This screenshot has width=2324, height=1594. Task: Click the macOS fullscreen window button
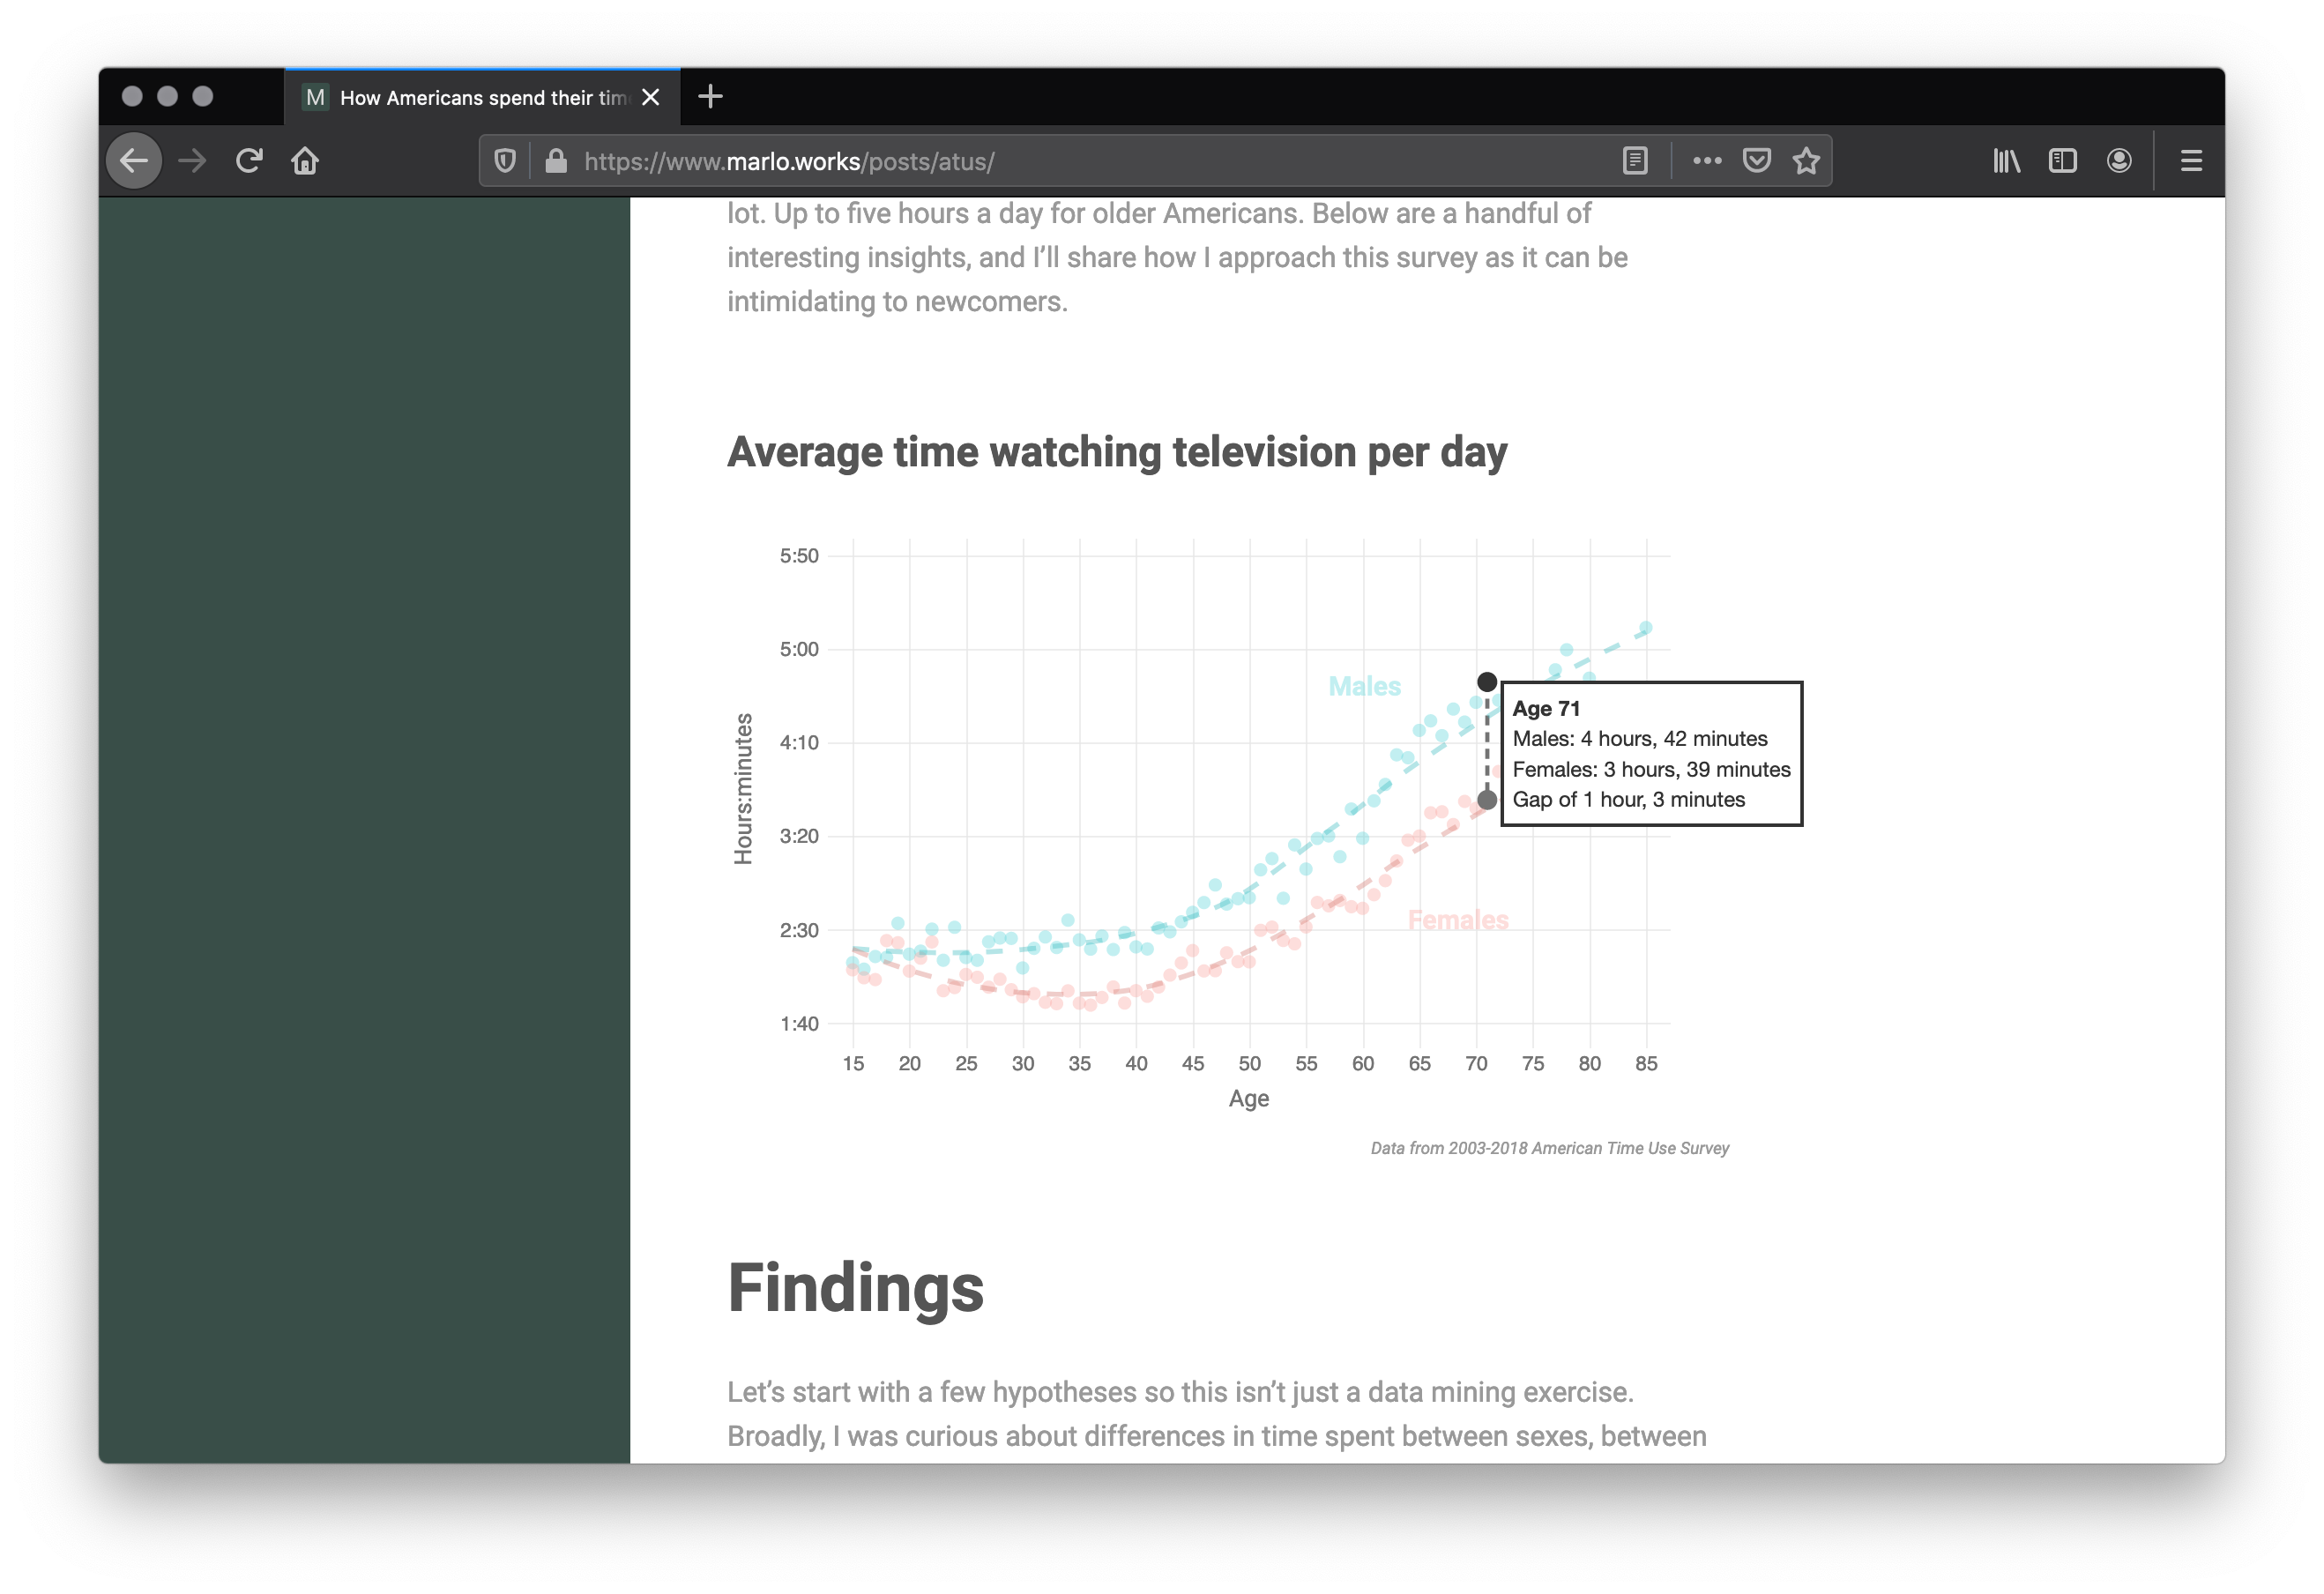[x=203, y=96]
